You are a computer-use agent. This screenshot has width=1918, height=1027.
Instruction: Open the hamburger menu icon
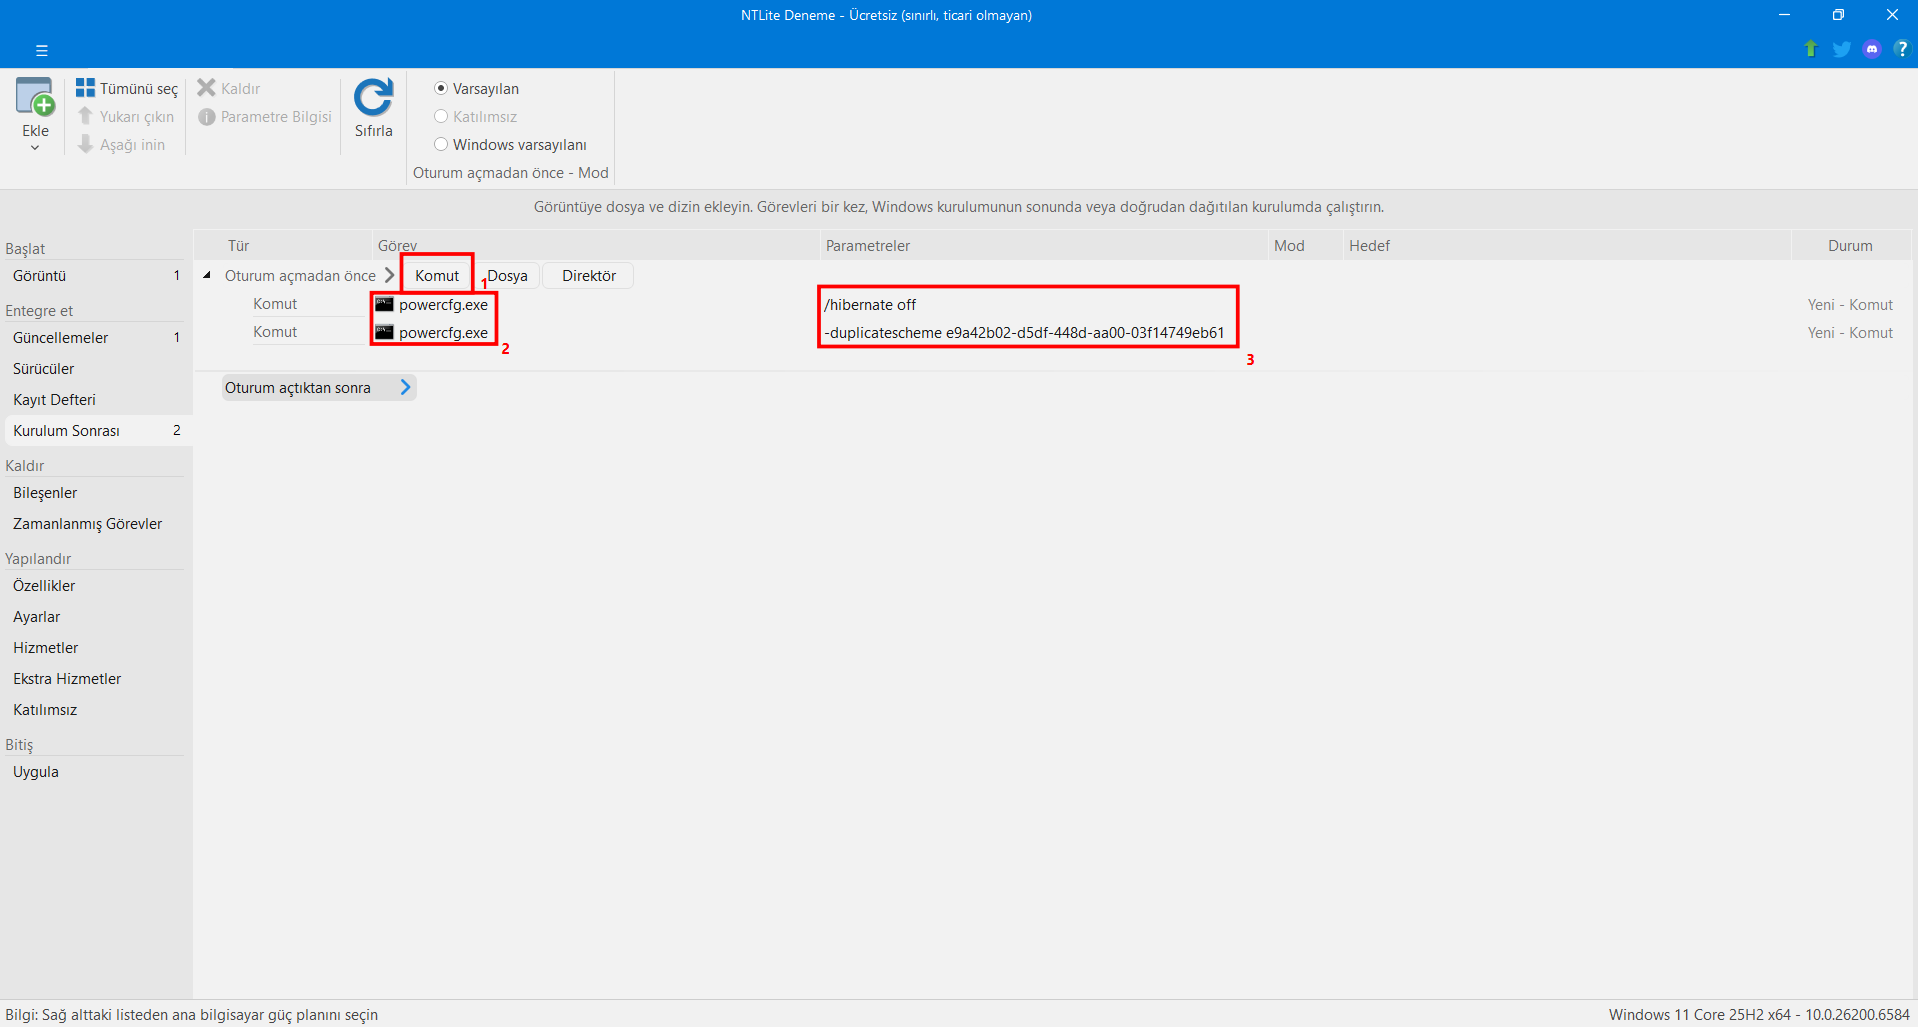click(41, 50)
